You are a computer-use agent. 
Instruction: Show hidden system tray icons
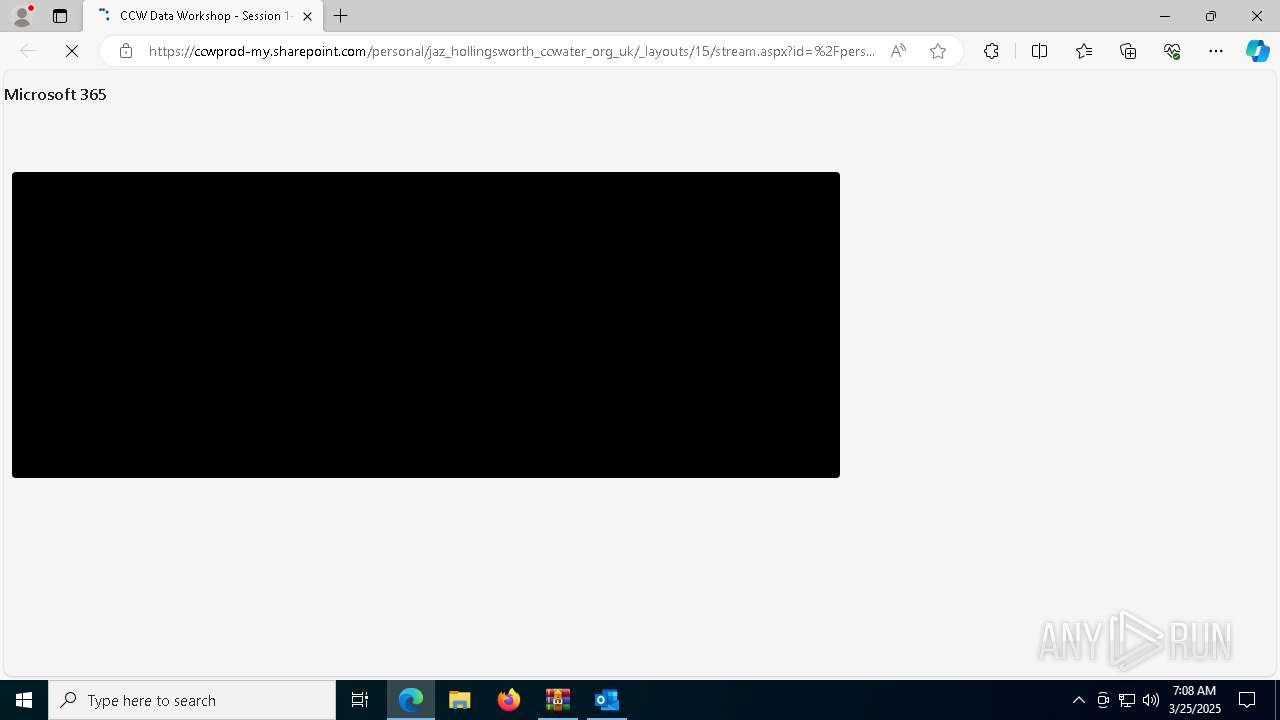1078,700
